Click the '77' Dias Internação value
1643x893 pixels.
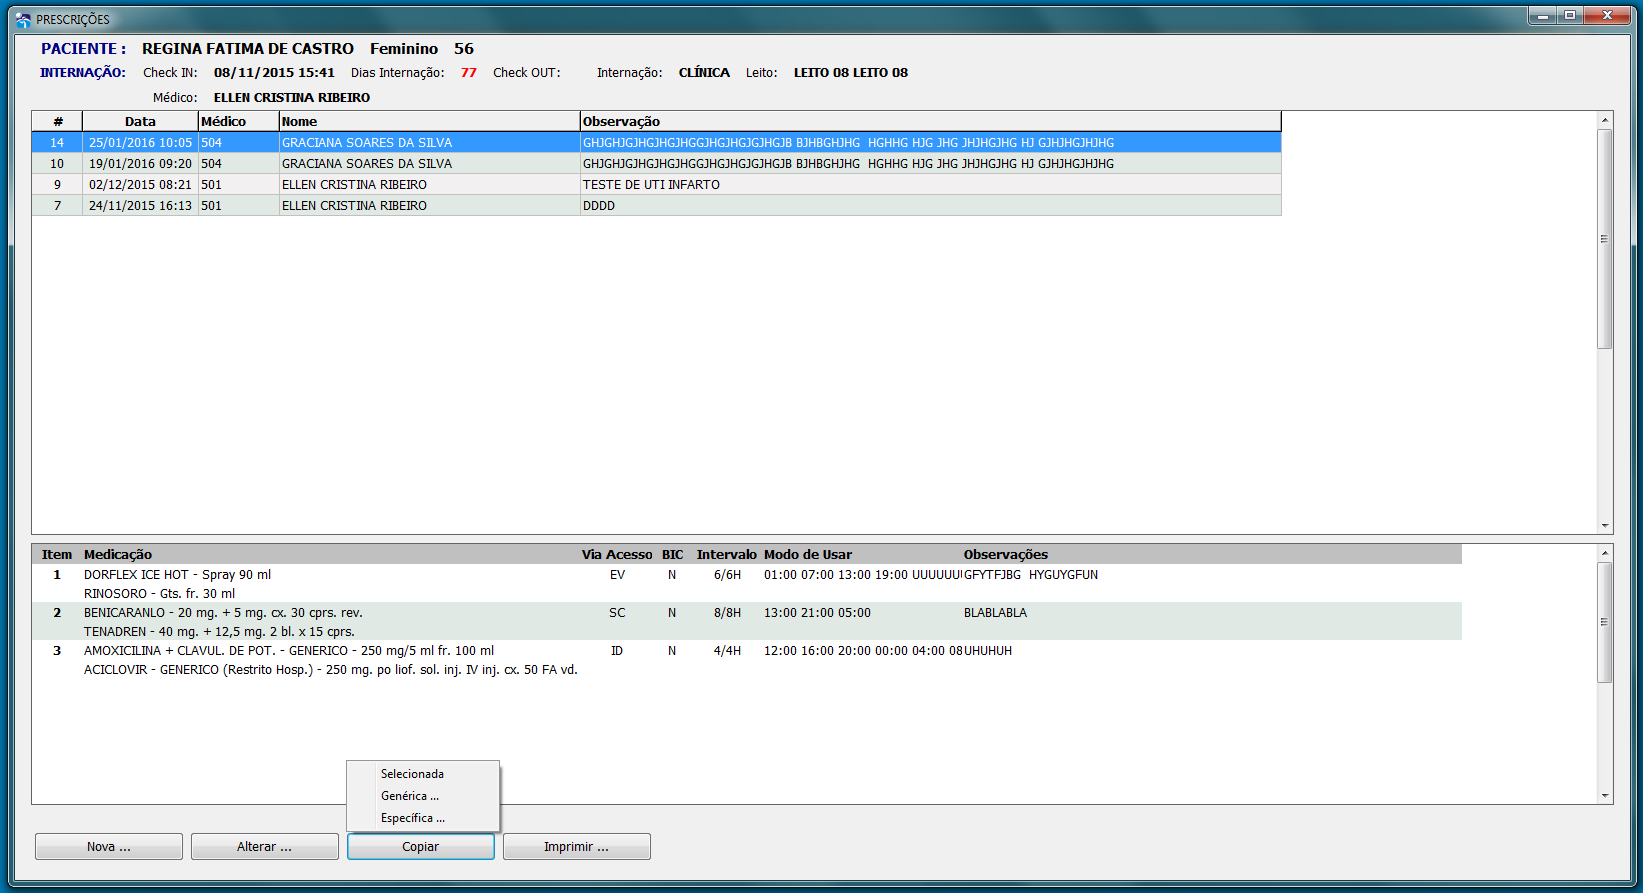pos(469,73)
